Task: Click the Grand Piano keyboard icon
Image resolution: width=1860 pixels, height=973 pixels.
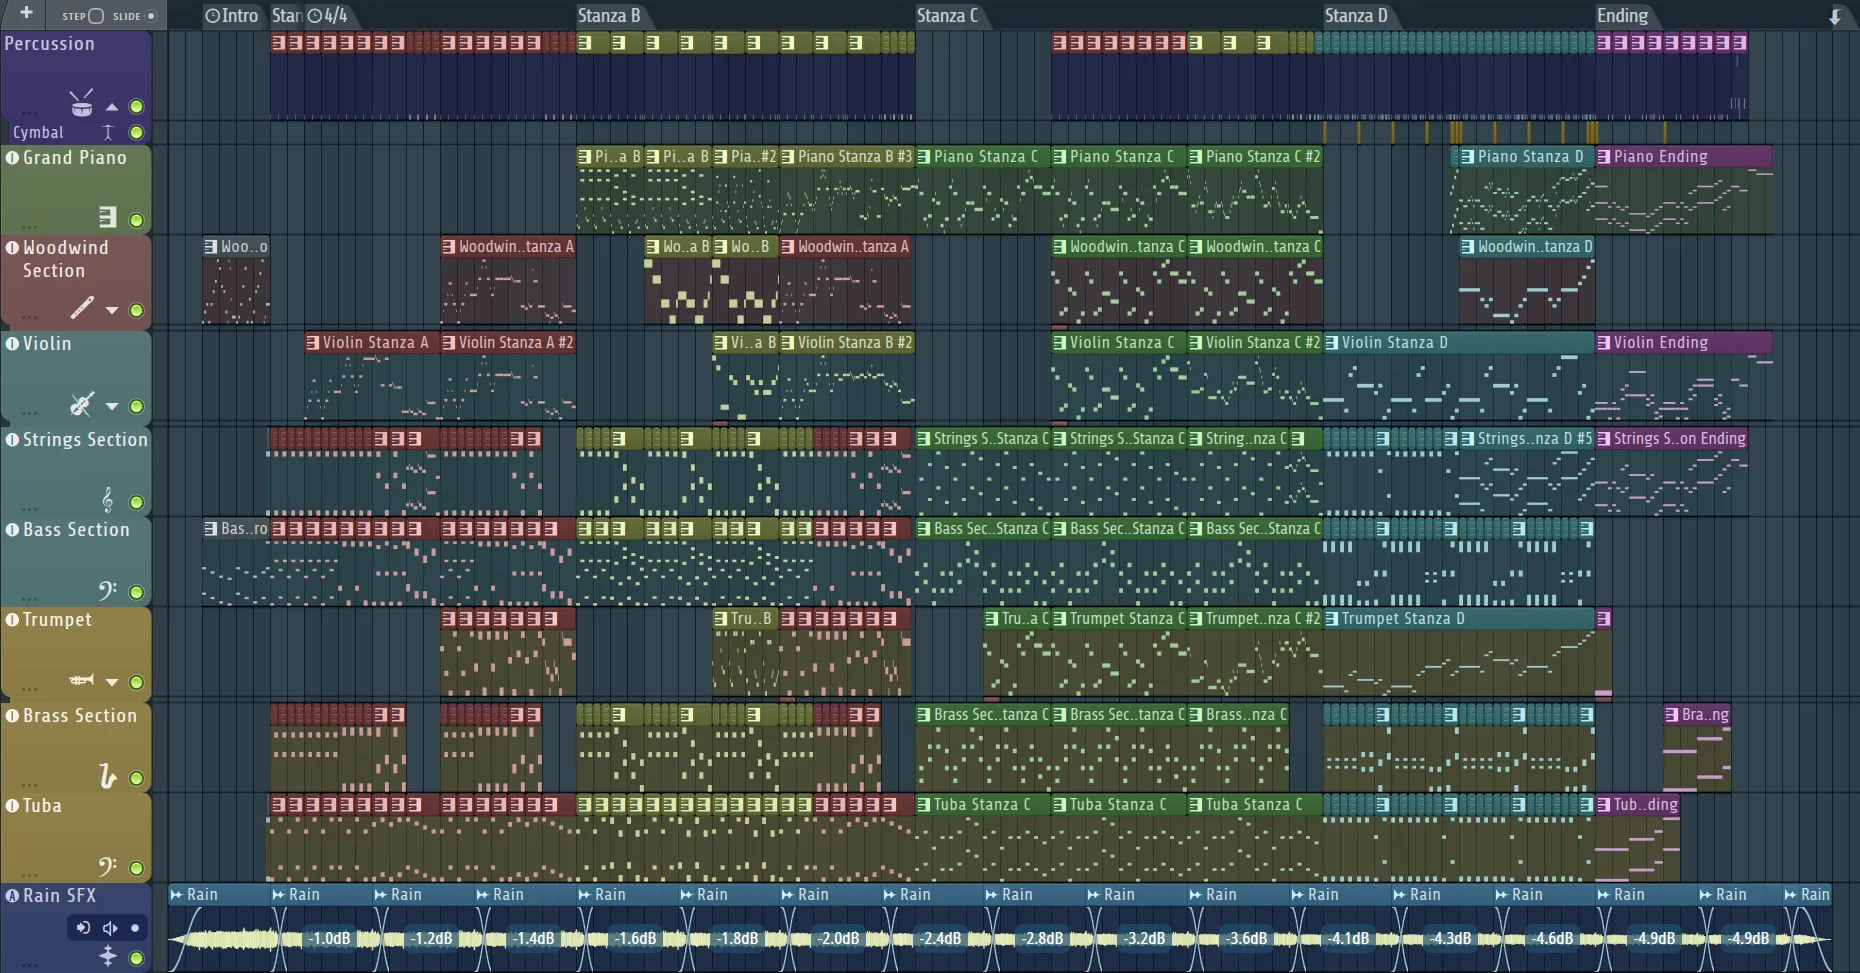Action: pos(107,217)
